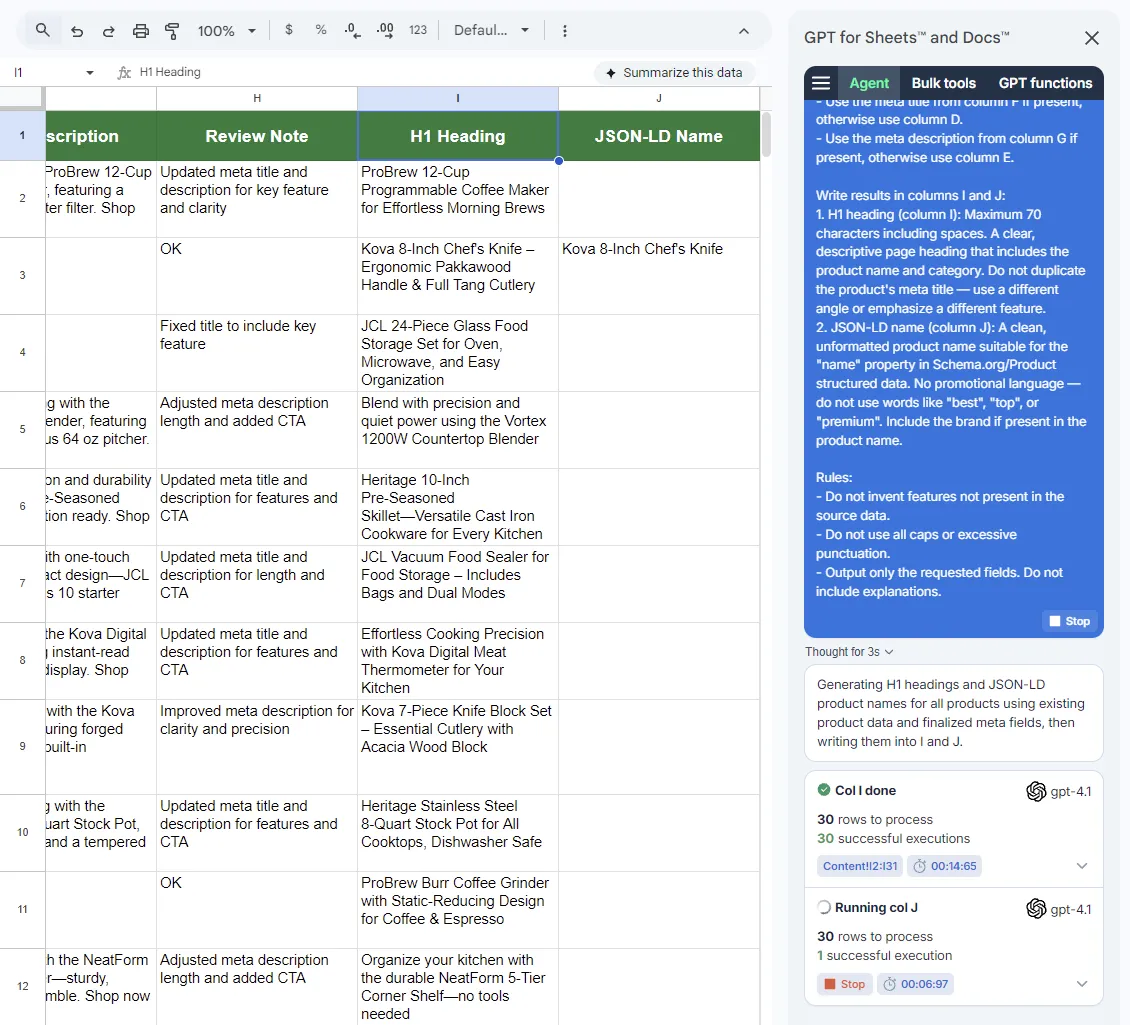Click the Undo icon
1130x1025 pixels.
click(77, 31)
